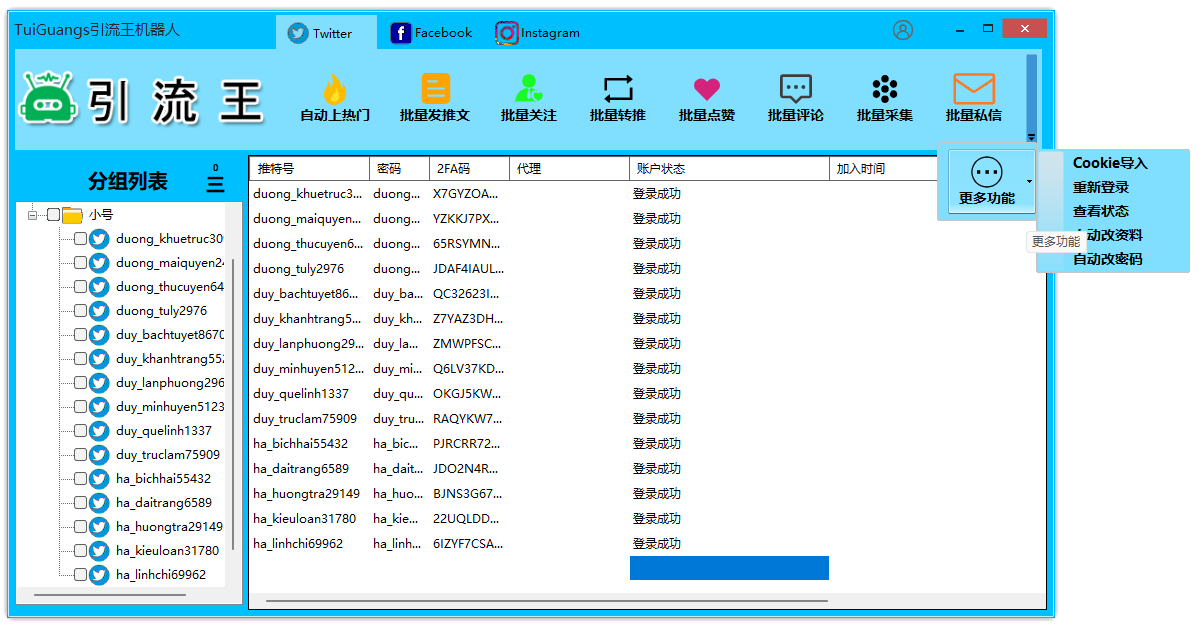The height and width of the screenshot is (630, 1199).
Task: Click the account table horizontal scrollbar
Action: pos(546,601)
